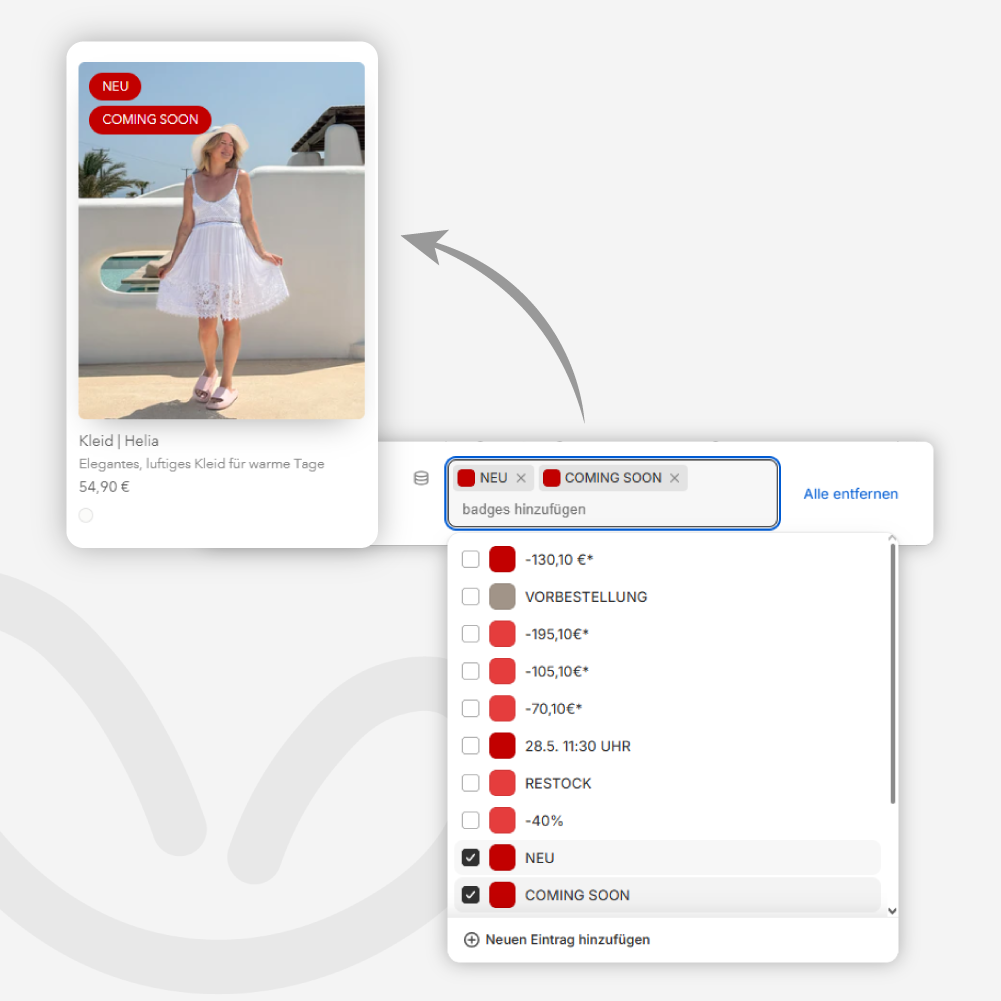Viewport: 1001px width, 1001px height.
Task: Select the 28.5. 11:30 UHR label
Action: click(x=578, y=746)
